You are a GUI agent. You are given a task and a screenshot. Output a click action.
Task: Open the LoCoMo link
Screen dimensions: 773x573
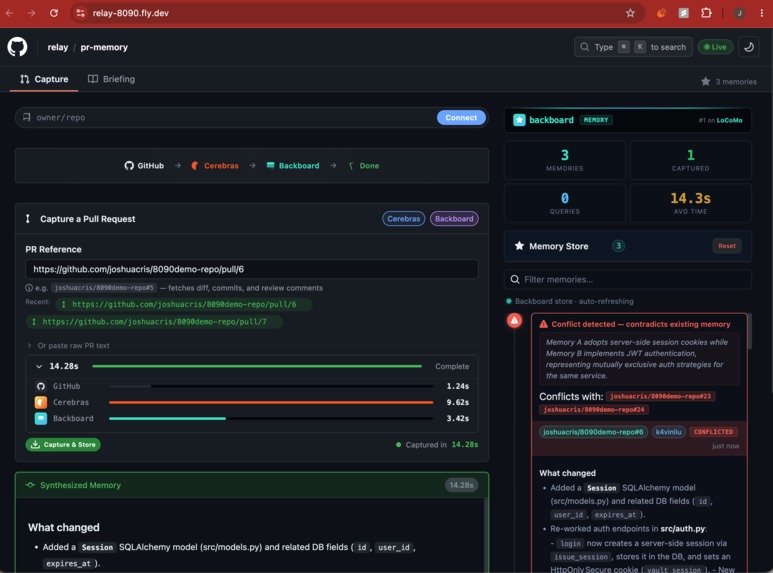729,120
